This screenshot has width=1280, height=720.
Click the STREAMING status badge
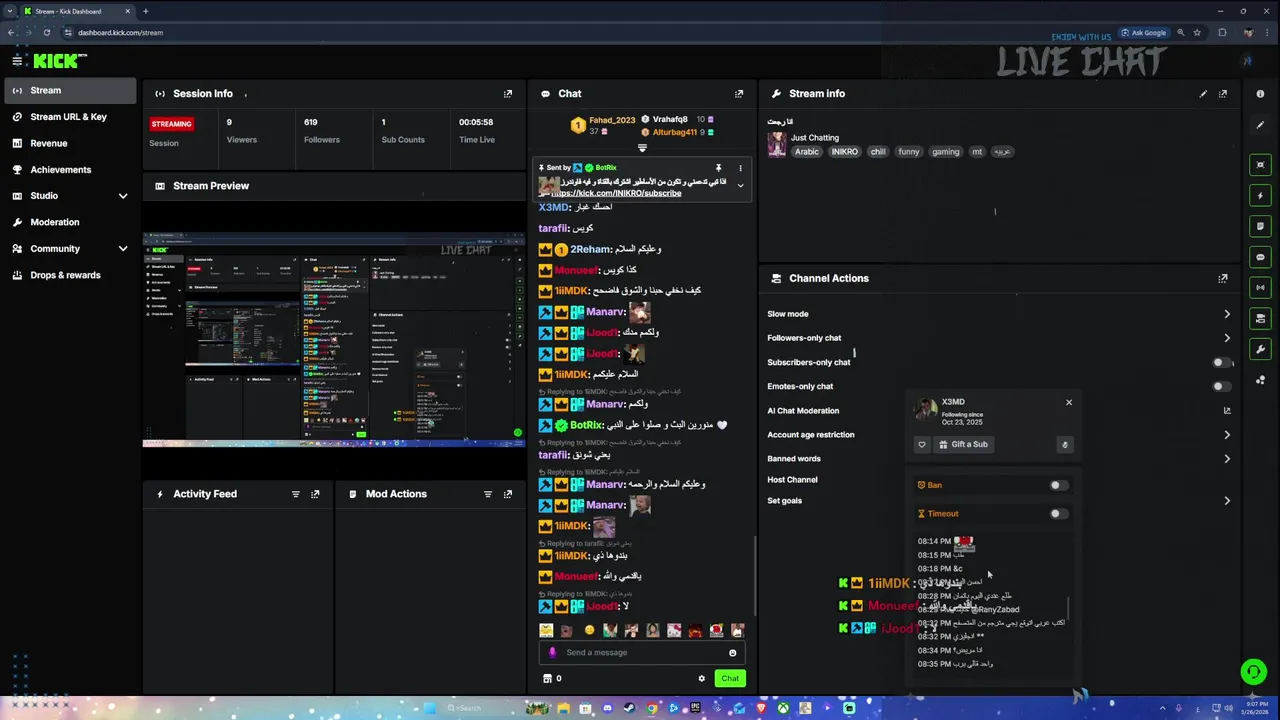[171, 124]
